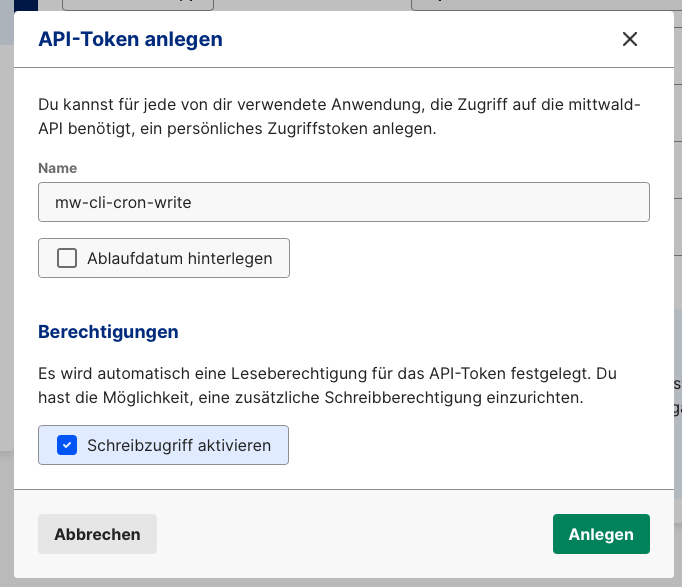
Task: Click the Name input field
Action: [400, 201]
